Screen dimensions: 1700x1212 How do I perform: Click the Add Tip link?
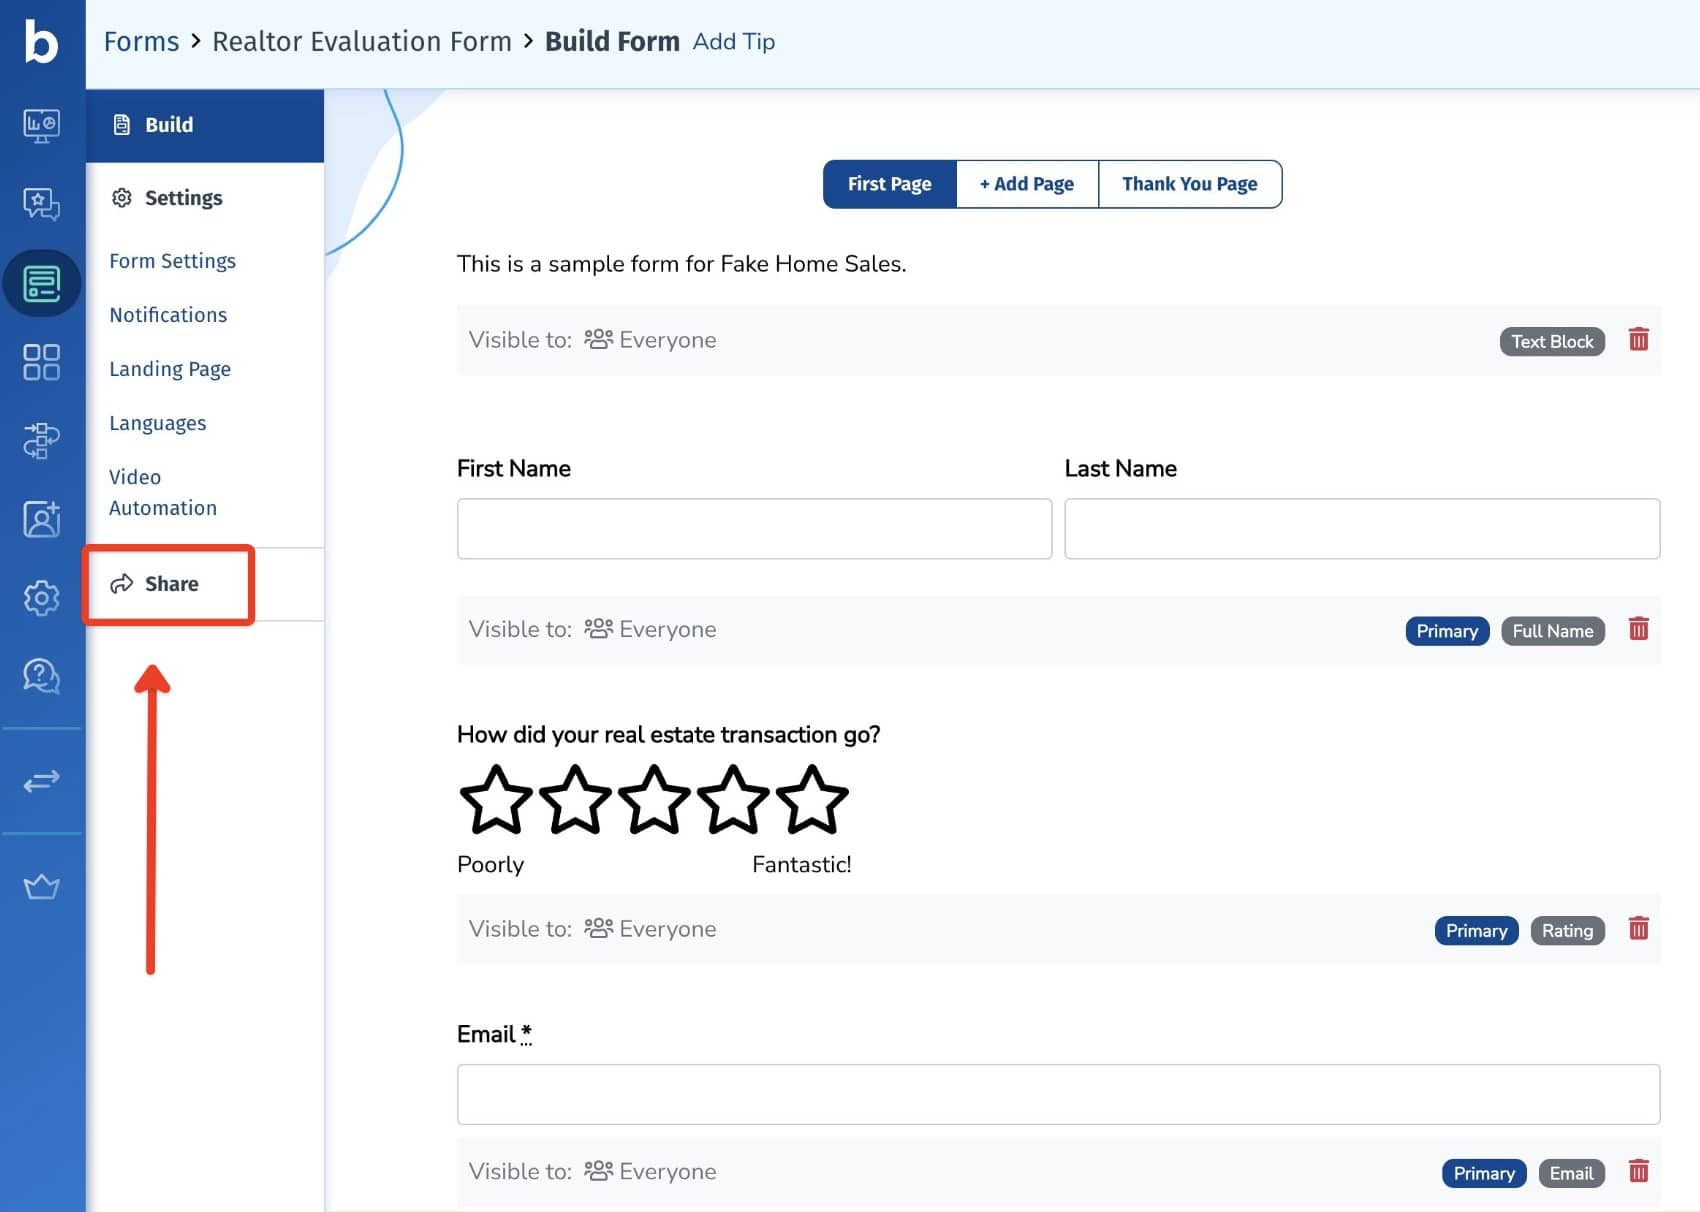[x=733, y=42]
